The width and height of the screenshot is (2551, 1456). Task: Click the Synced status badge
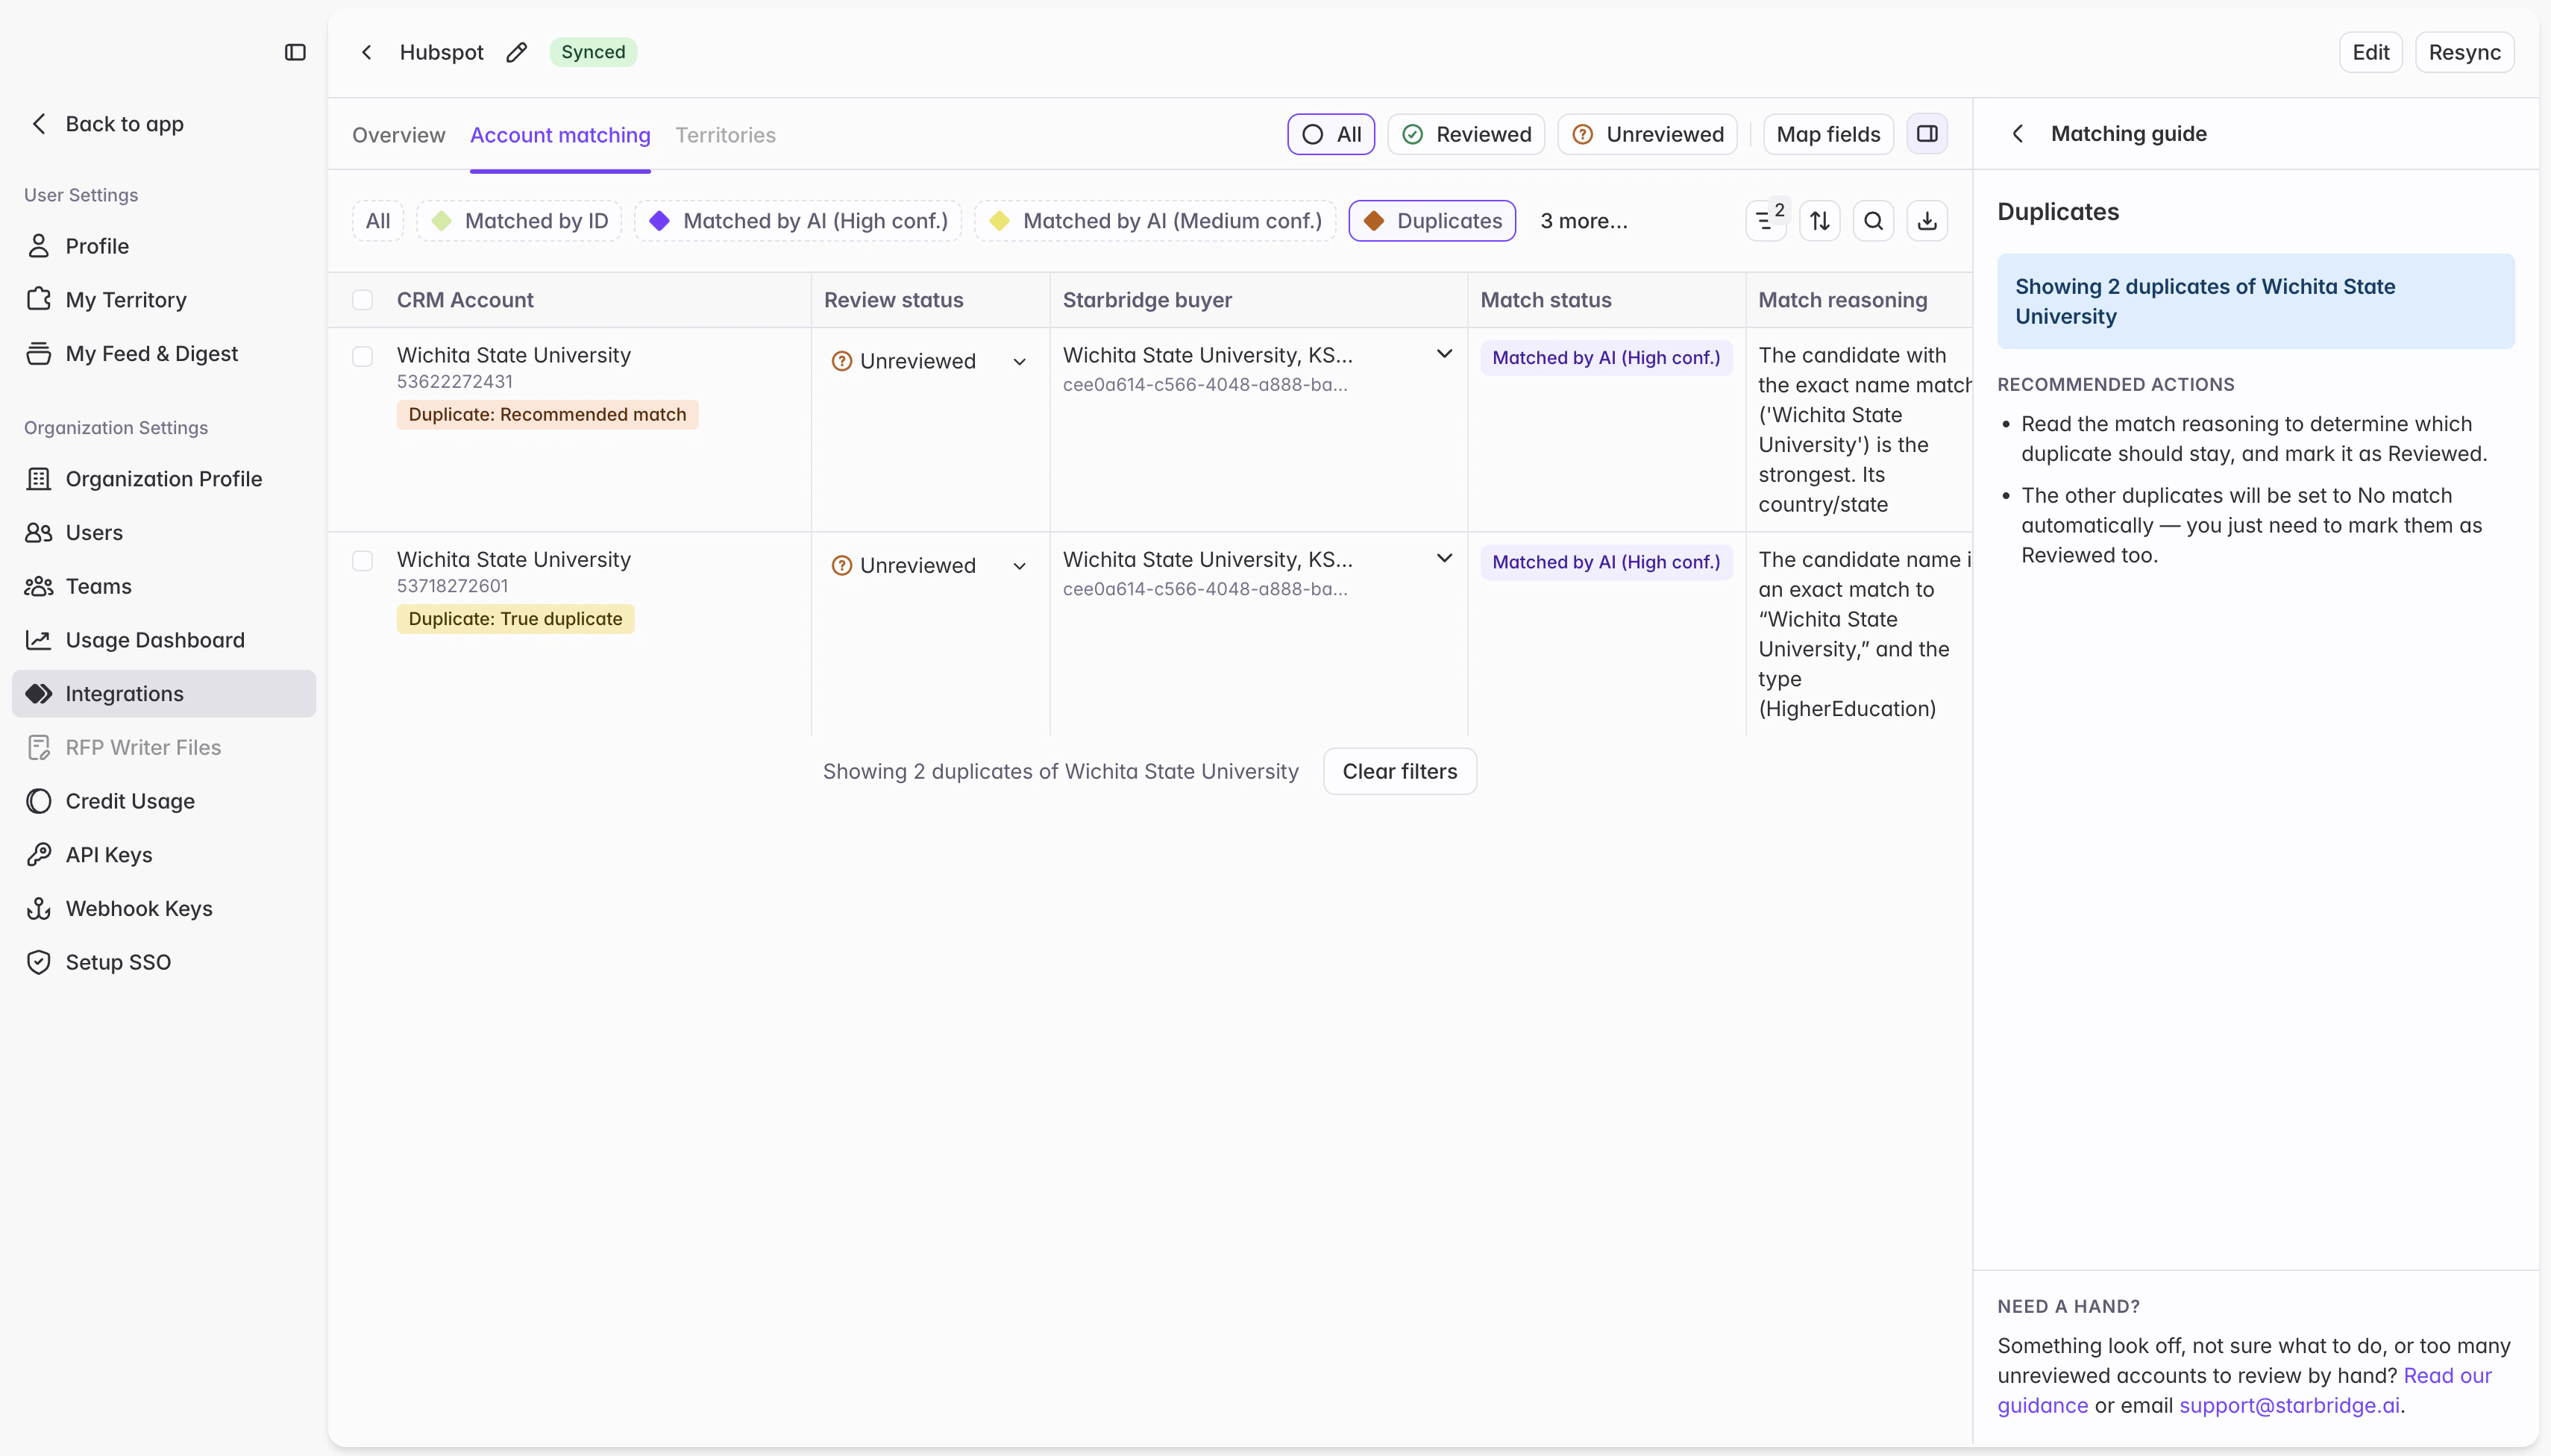[593, 52]
